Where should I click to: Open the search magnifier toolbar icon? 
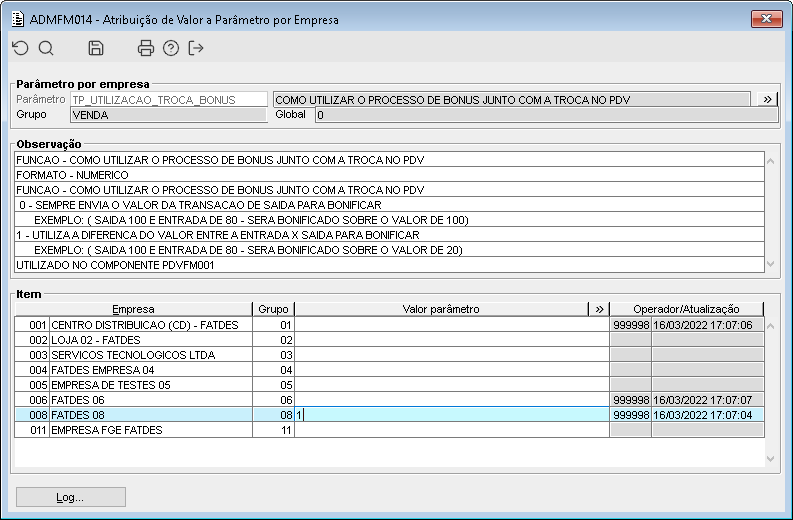(46, 49)
